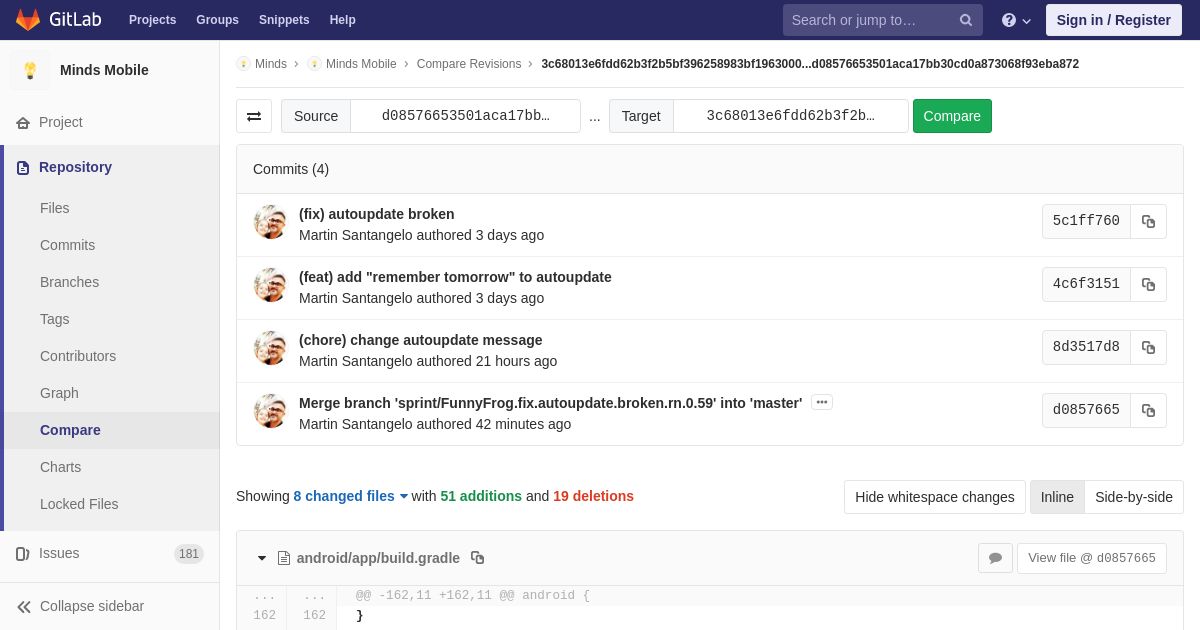Click the green Compare button
Image resolution: width=1200 pixels, height=630 pixels.
click(952, 116)
